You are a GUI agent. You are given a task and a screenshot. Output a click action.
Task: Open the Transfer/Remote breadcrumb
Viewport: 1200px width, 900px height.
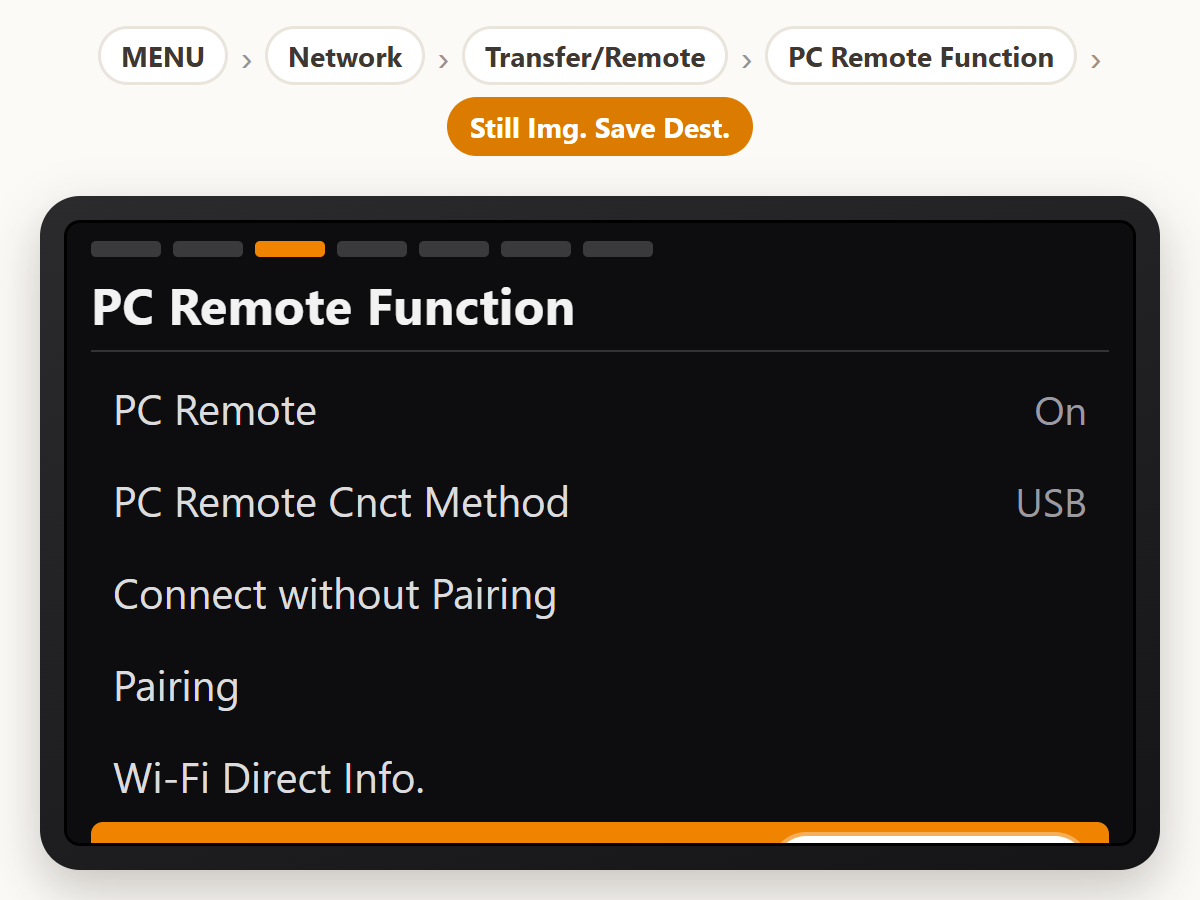[595, 57]
